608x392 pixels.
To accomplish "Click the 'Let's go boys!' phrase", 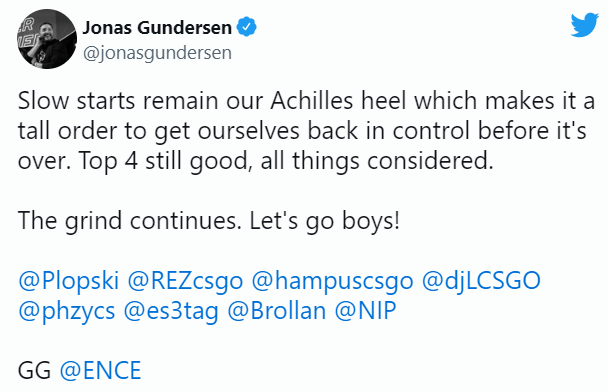I will tap(325, 221).
